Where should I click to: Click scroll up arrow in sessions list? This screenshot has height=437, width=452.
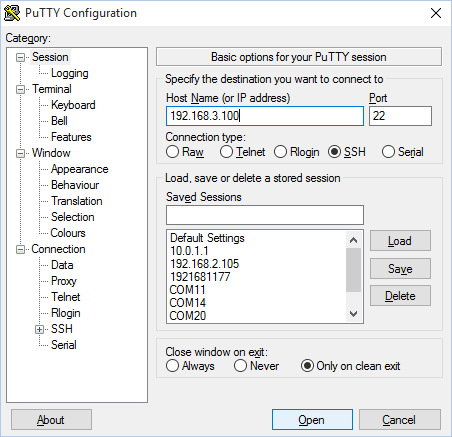coord(353,240)
